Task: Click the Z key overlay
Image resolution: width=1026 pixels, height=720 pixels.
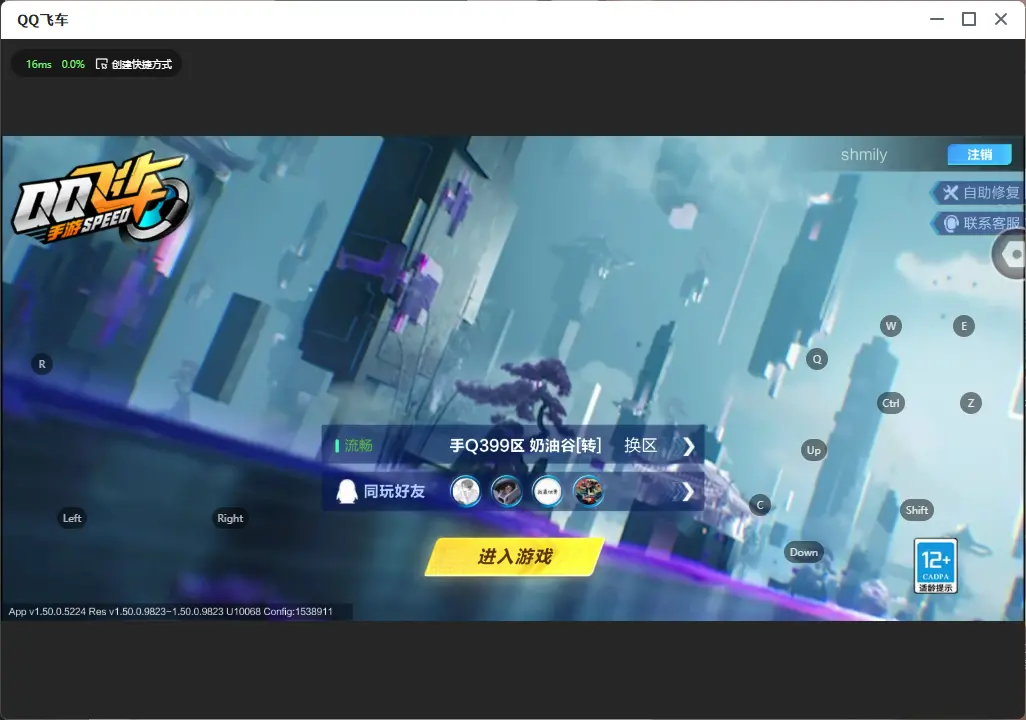Action: click(970, 403)
